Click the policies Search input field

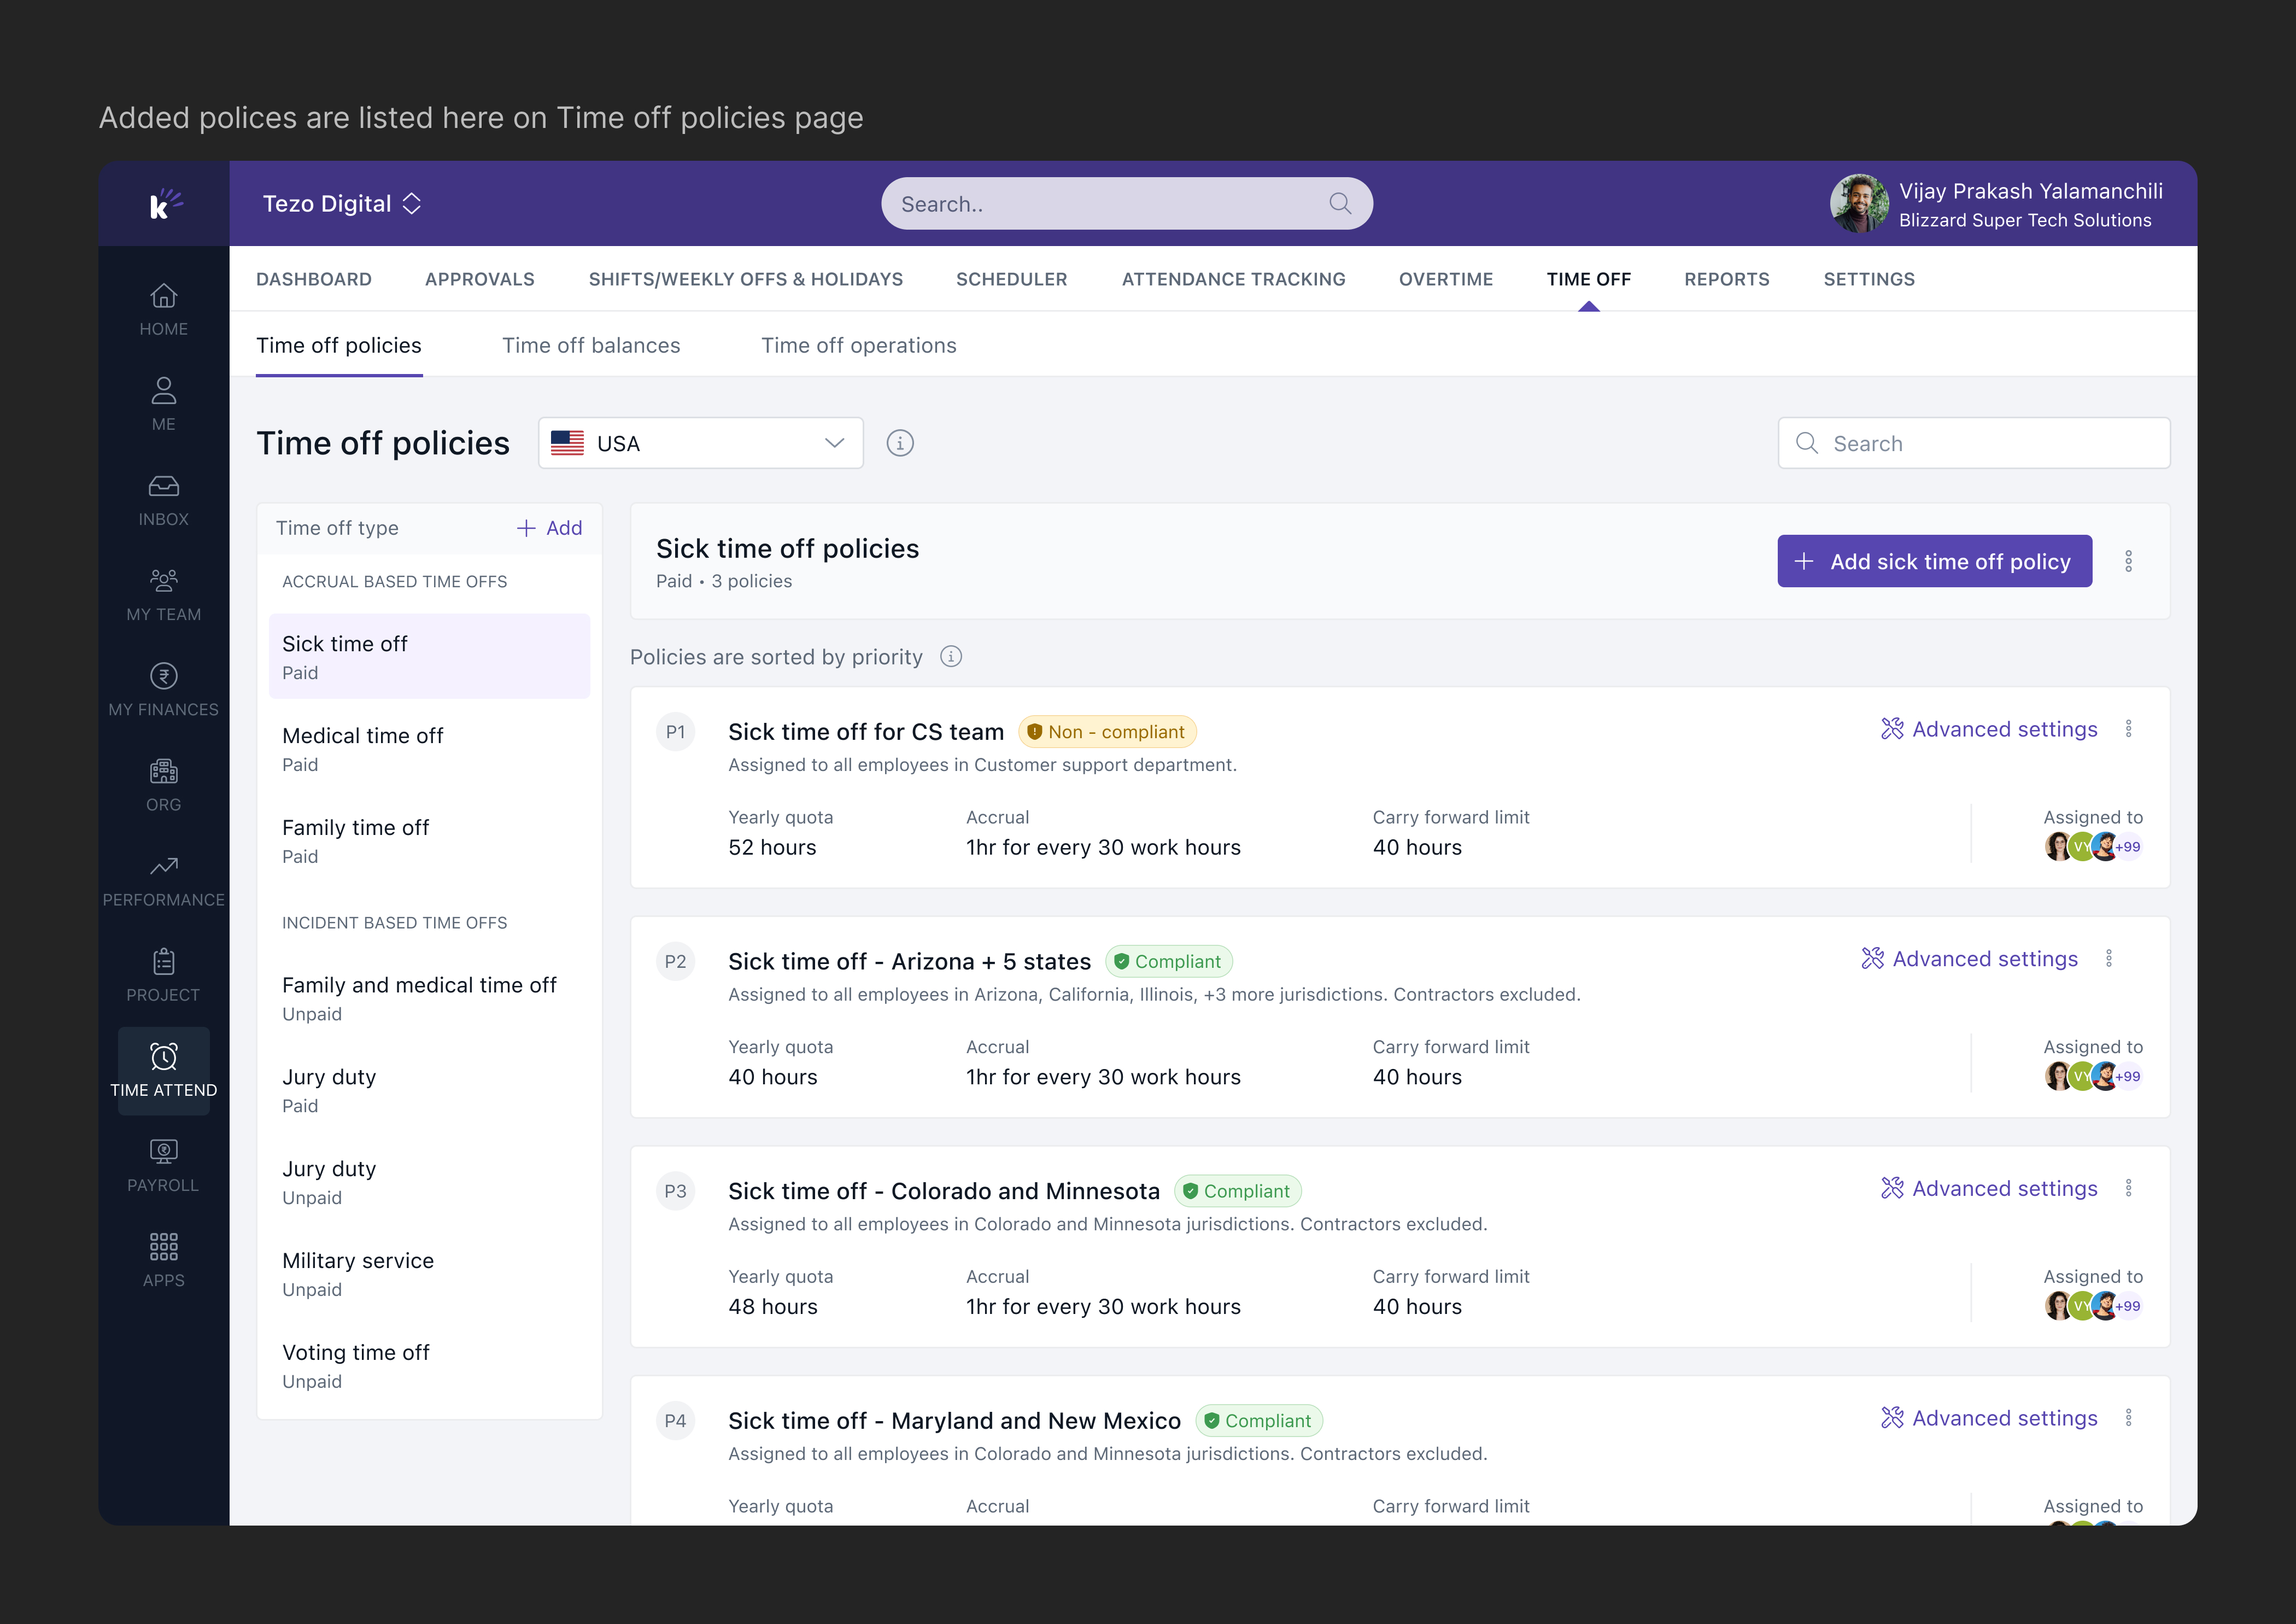pyautogui.click(x=1974, y=443)
